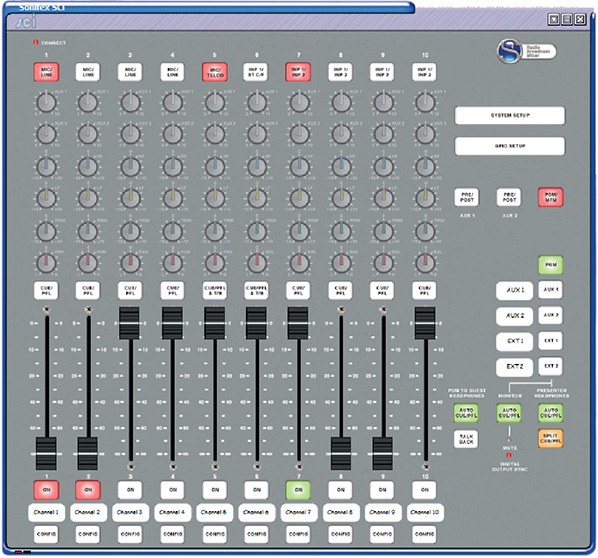The height and width of the screenshot is (558, 598).
Task: Click channel 7 blue HF knob
Action: [x=299, y=167]
